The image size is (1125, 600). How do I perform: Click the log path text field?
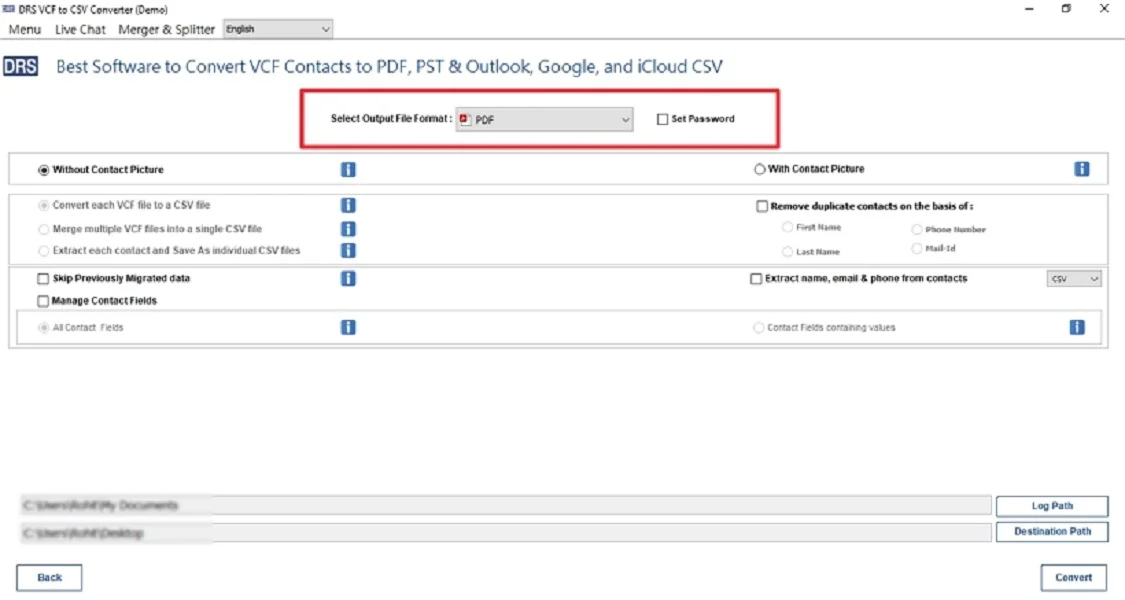point(506,505)
